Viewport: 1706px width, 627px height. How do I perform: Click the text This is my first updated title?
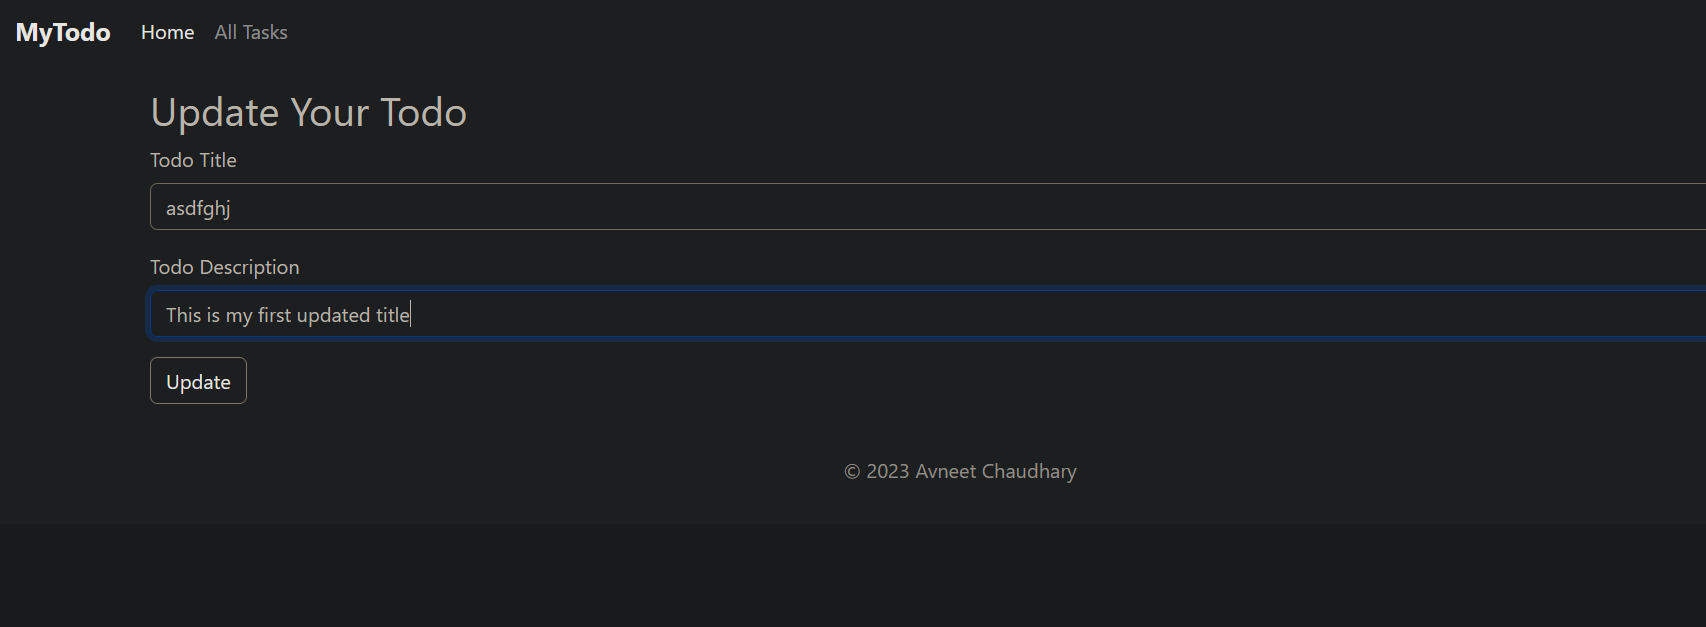click(287, 314)
